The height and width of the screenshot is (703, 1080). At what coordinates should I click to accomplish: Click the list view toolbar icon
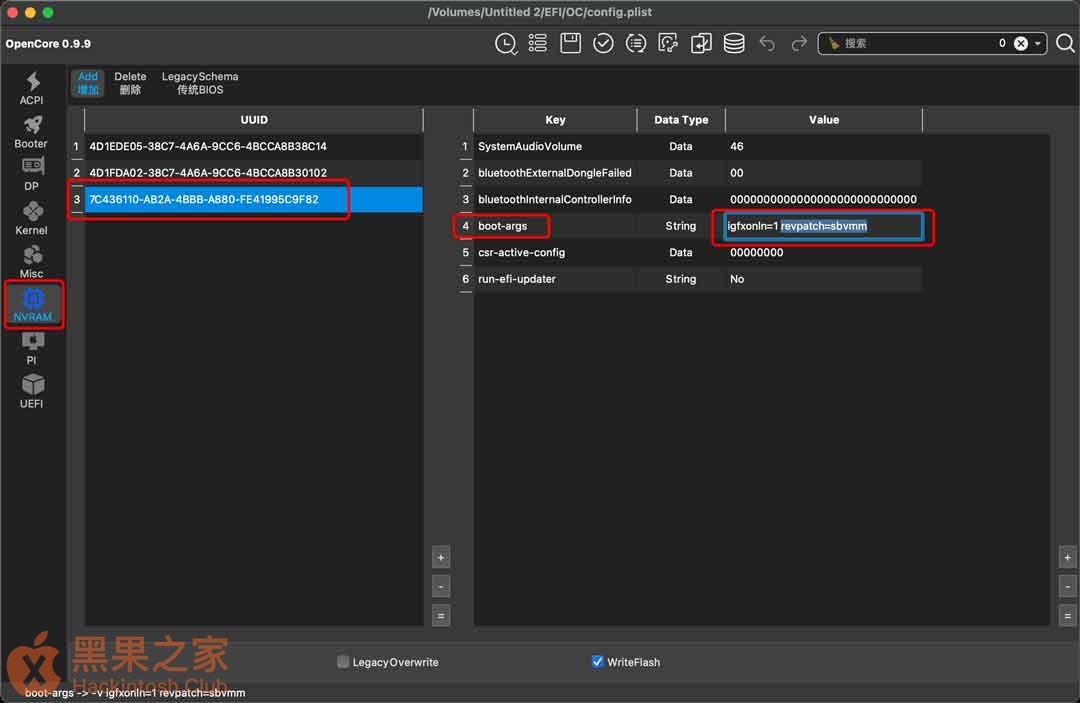[538, 43]
